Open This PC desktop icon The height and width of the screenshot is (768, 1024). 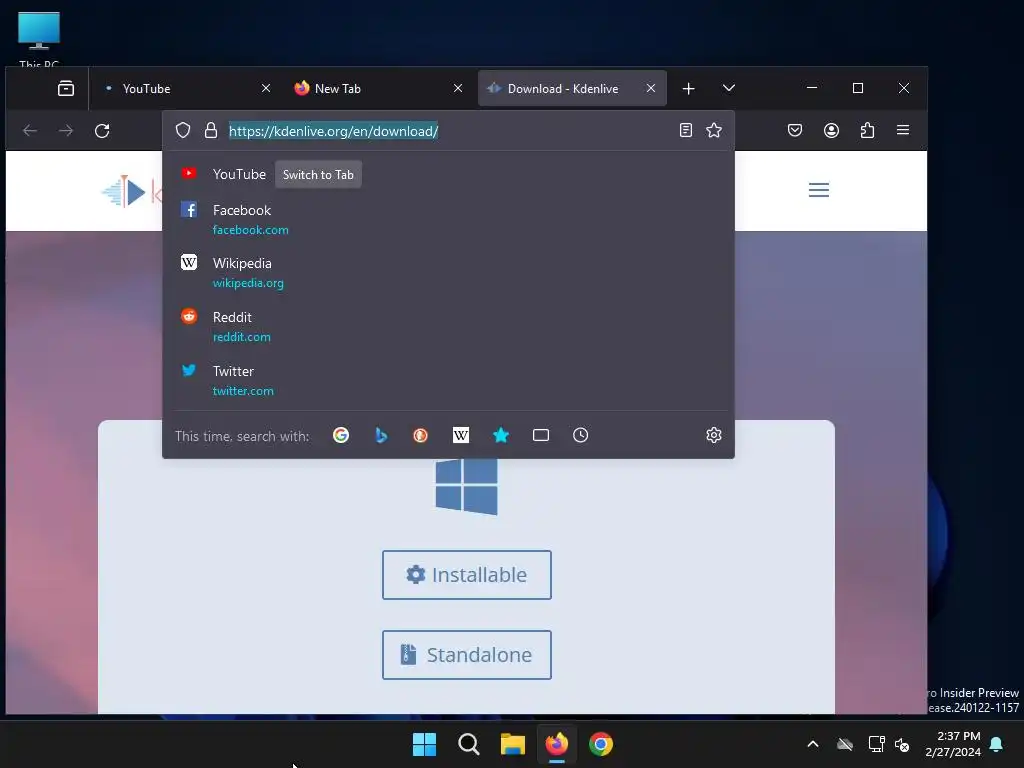click(x=39, y=39)
